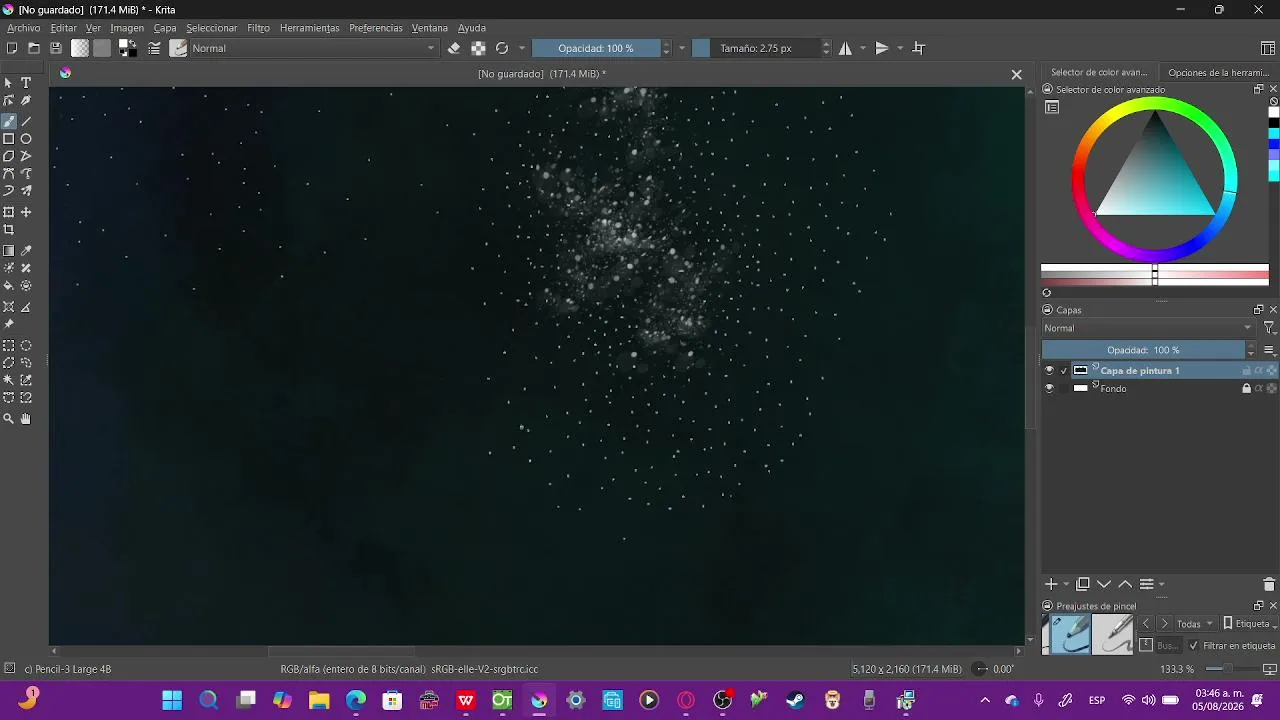1280x720 pixels.
Task: Switch to Opciones de la herramienta tab
Action: 1218,72
